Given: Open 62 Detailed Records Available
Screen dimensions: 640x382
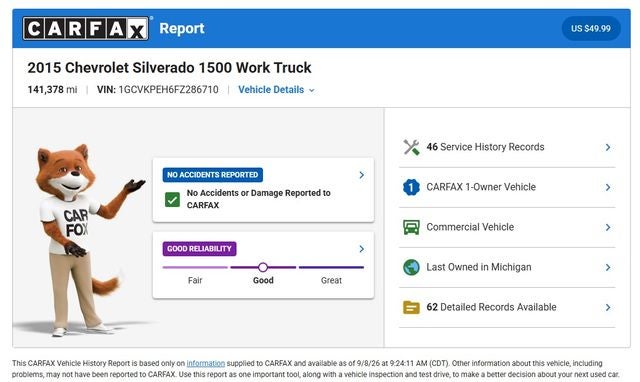Looking at the screenshot, I should (507, 307).
